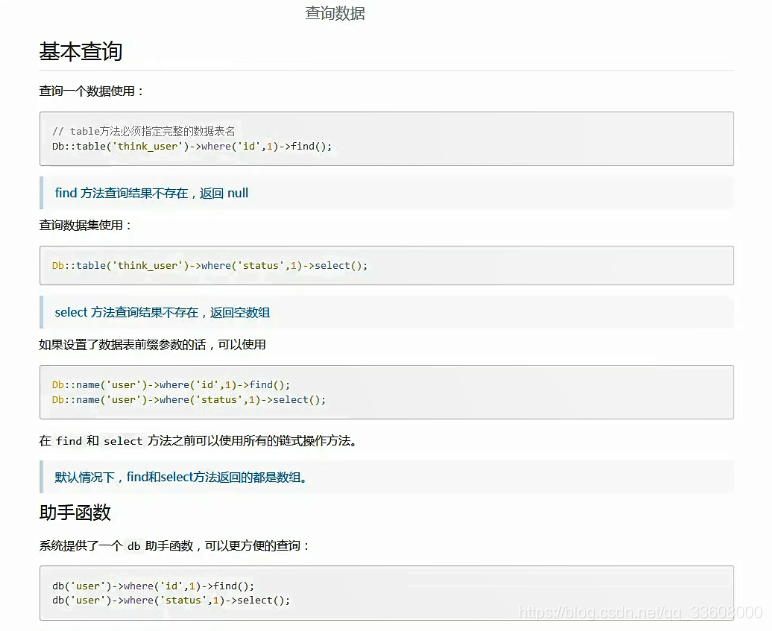
Task: Click code line db('user')->where('id',1)->find();
Action: 153,586
